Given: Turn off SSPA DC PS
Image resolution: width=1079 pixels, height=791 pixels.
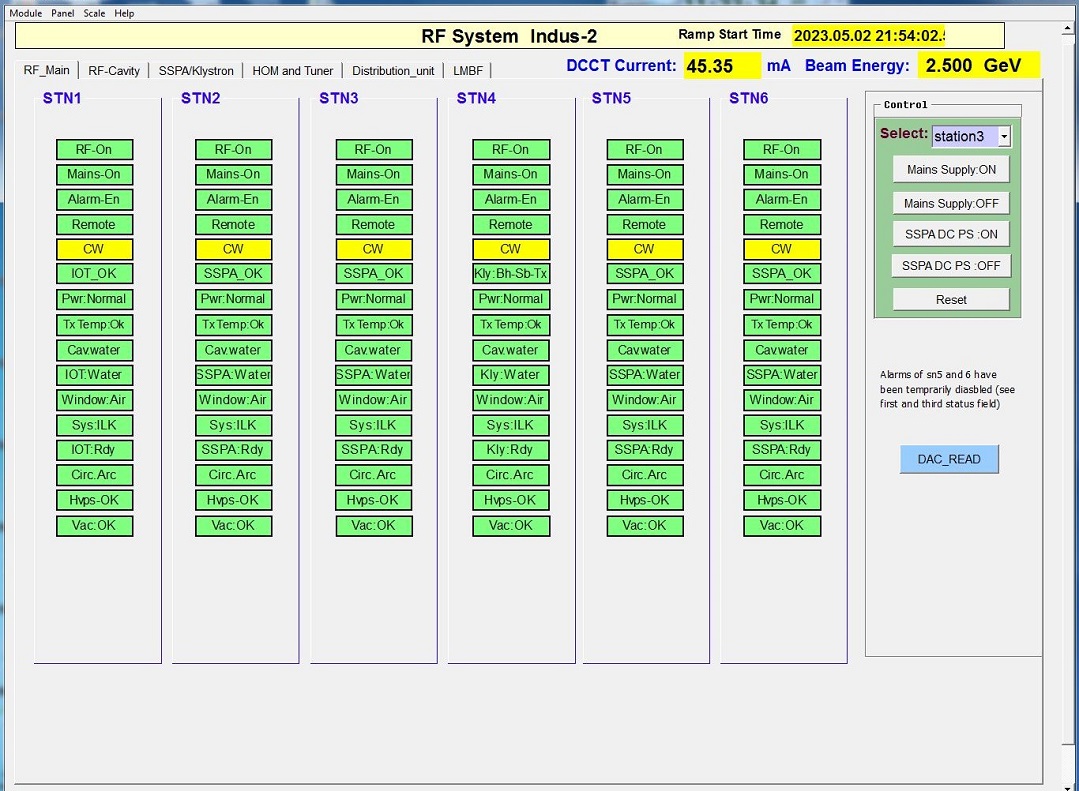Looking at the screenshot, I should click(951, 266).
